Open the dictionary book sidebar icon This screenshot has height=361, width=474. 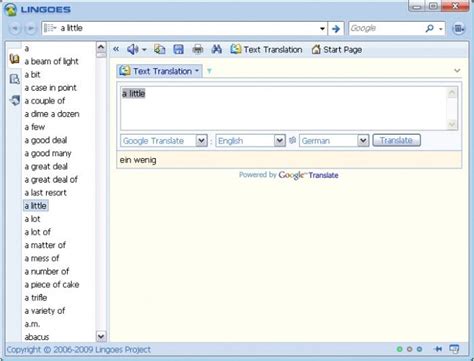click(x=14, y=59)
